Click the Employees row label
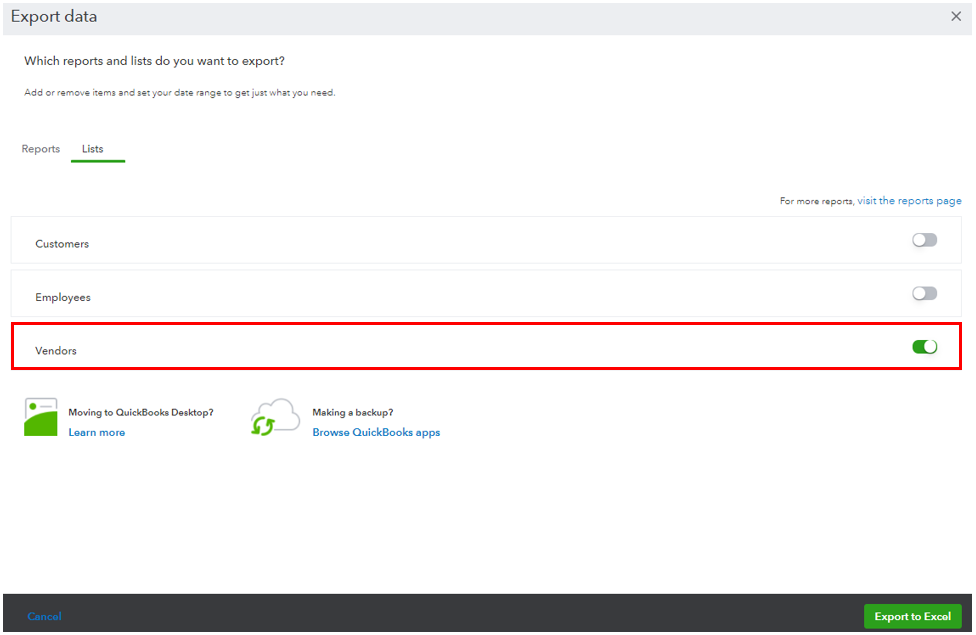The height and width of the screenshot is (635, 976). pos(62,298)
